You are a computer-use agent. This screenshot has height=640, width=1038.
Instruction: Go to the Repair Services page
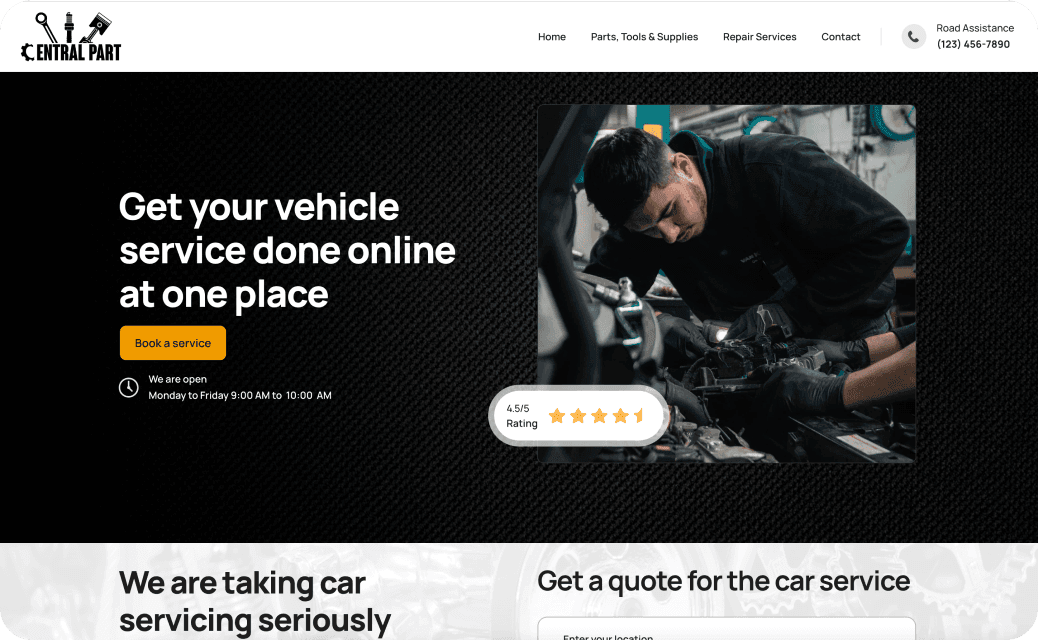(x=759, y=37)
